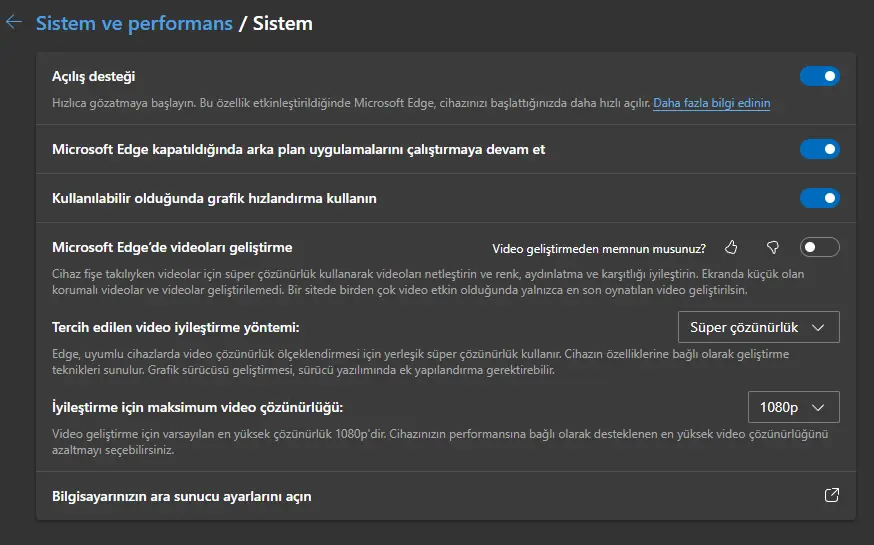
Task: Click the Açılış desteği heading text
Action: point(94,76)
